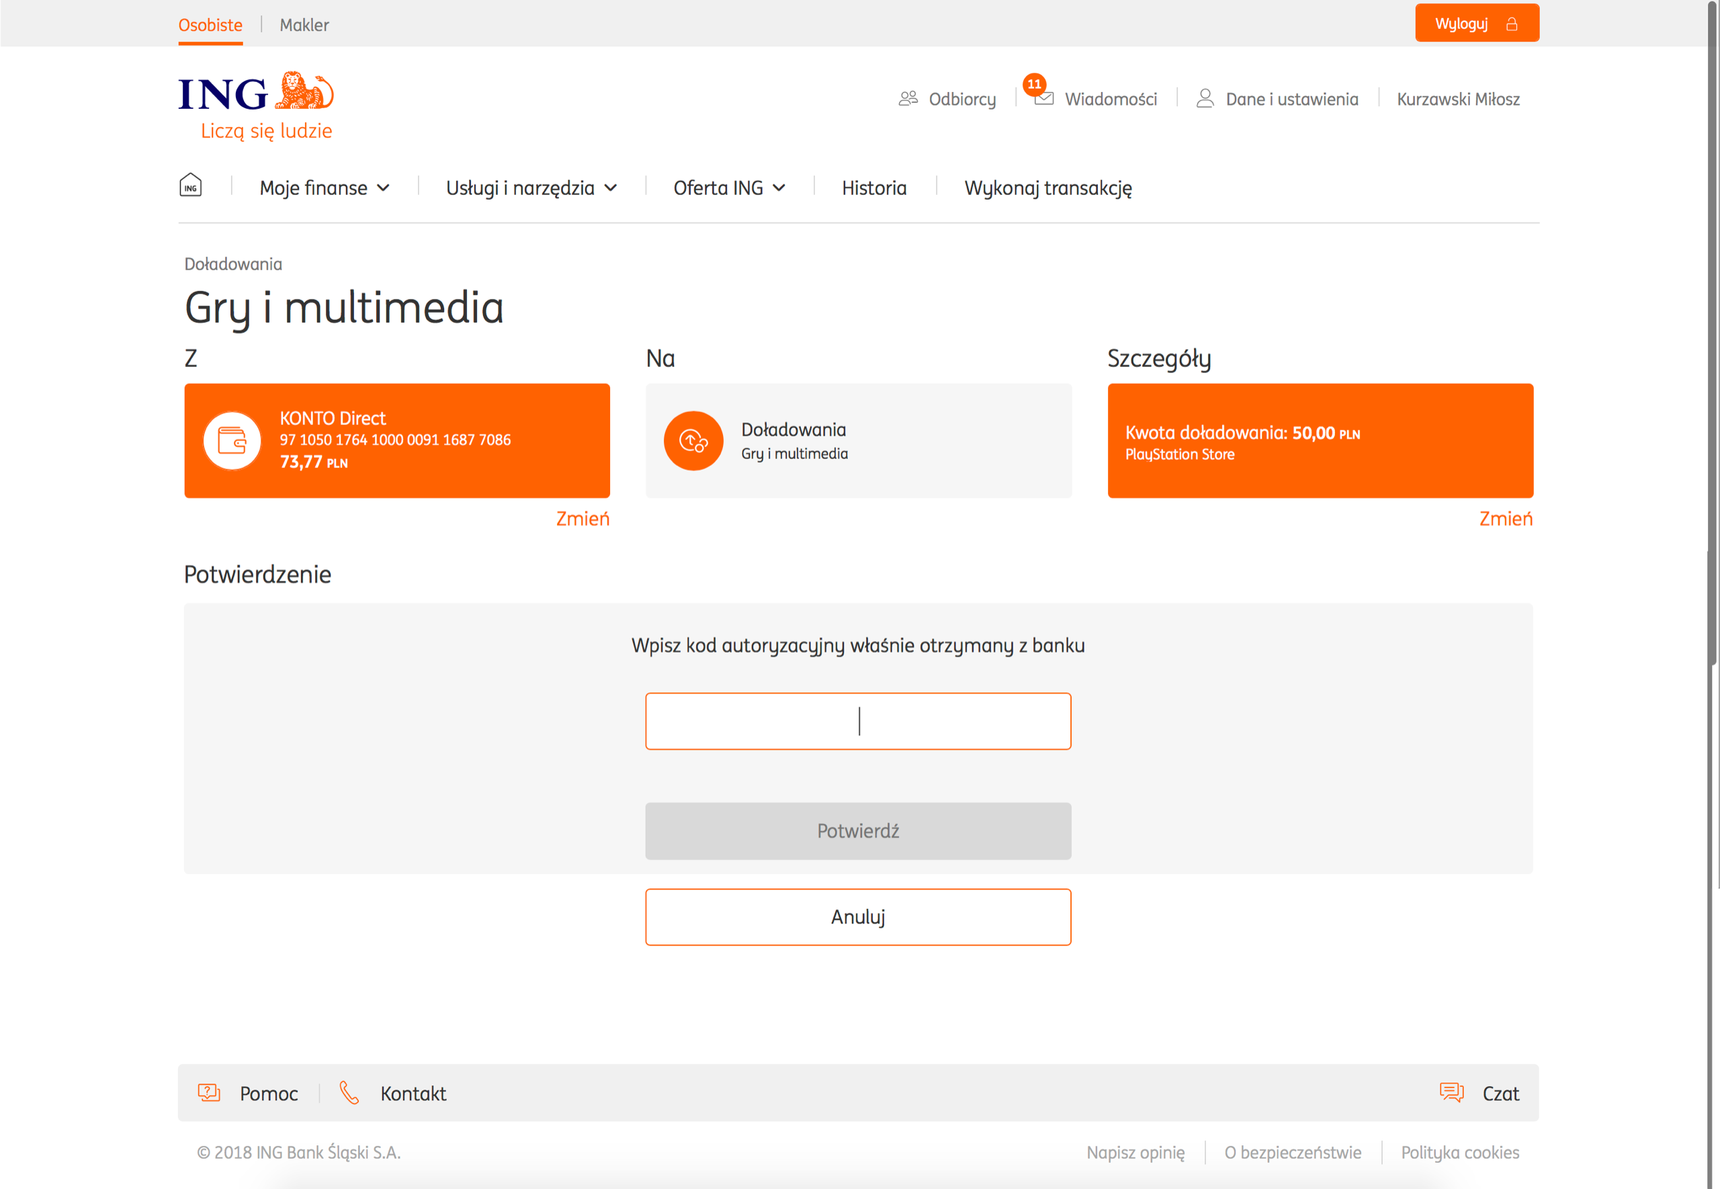Open the Wiadomości envelope icon
This screenshot has width=1720, height=1189.
(1044, 99)
